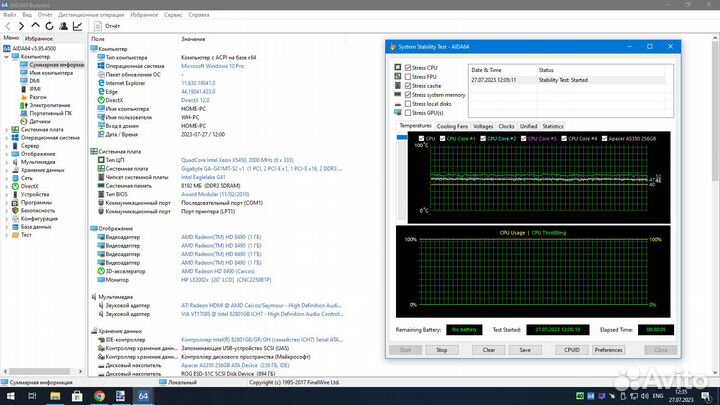
Task: Expand the Сервер tree node
Action: coord(6,146)
